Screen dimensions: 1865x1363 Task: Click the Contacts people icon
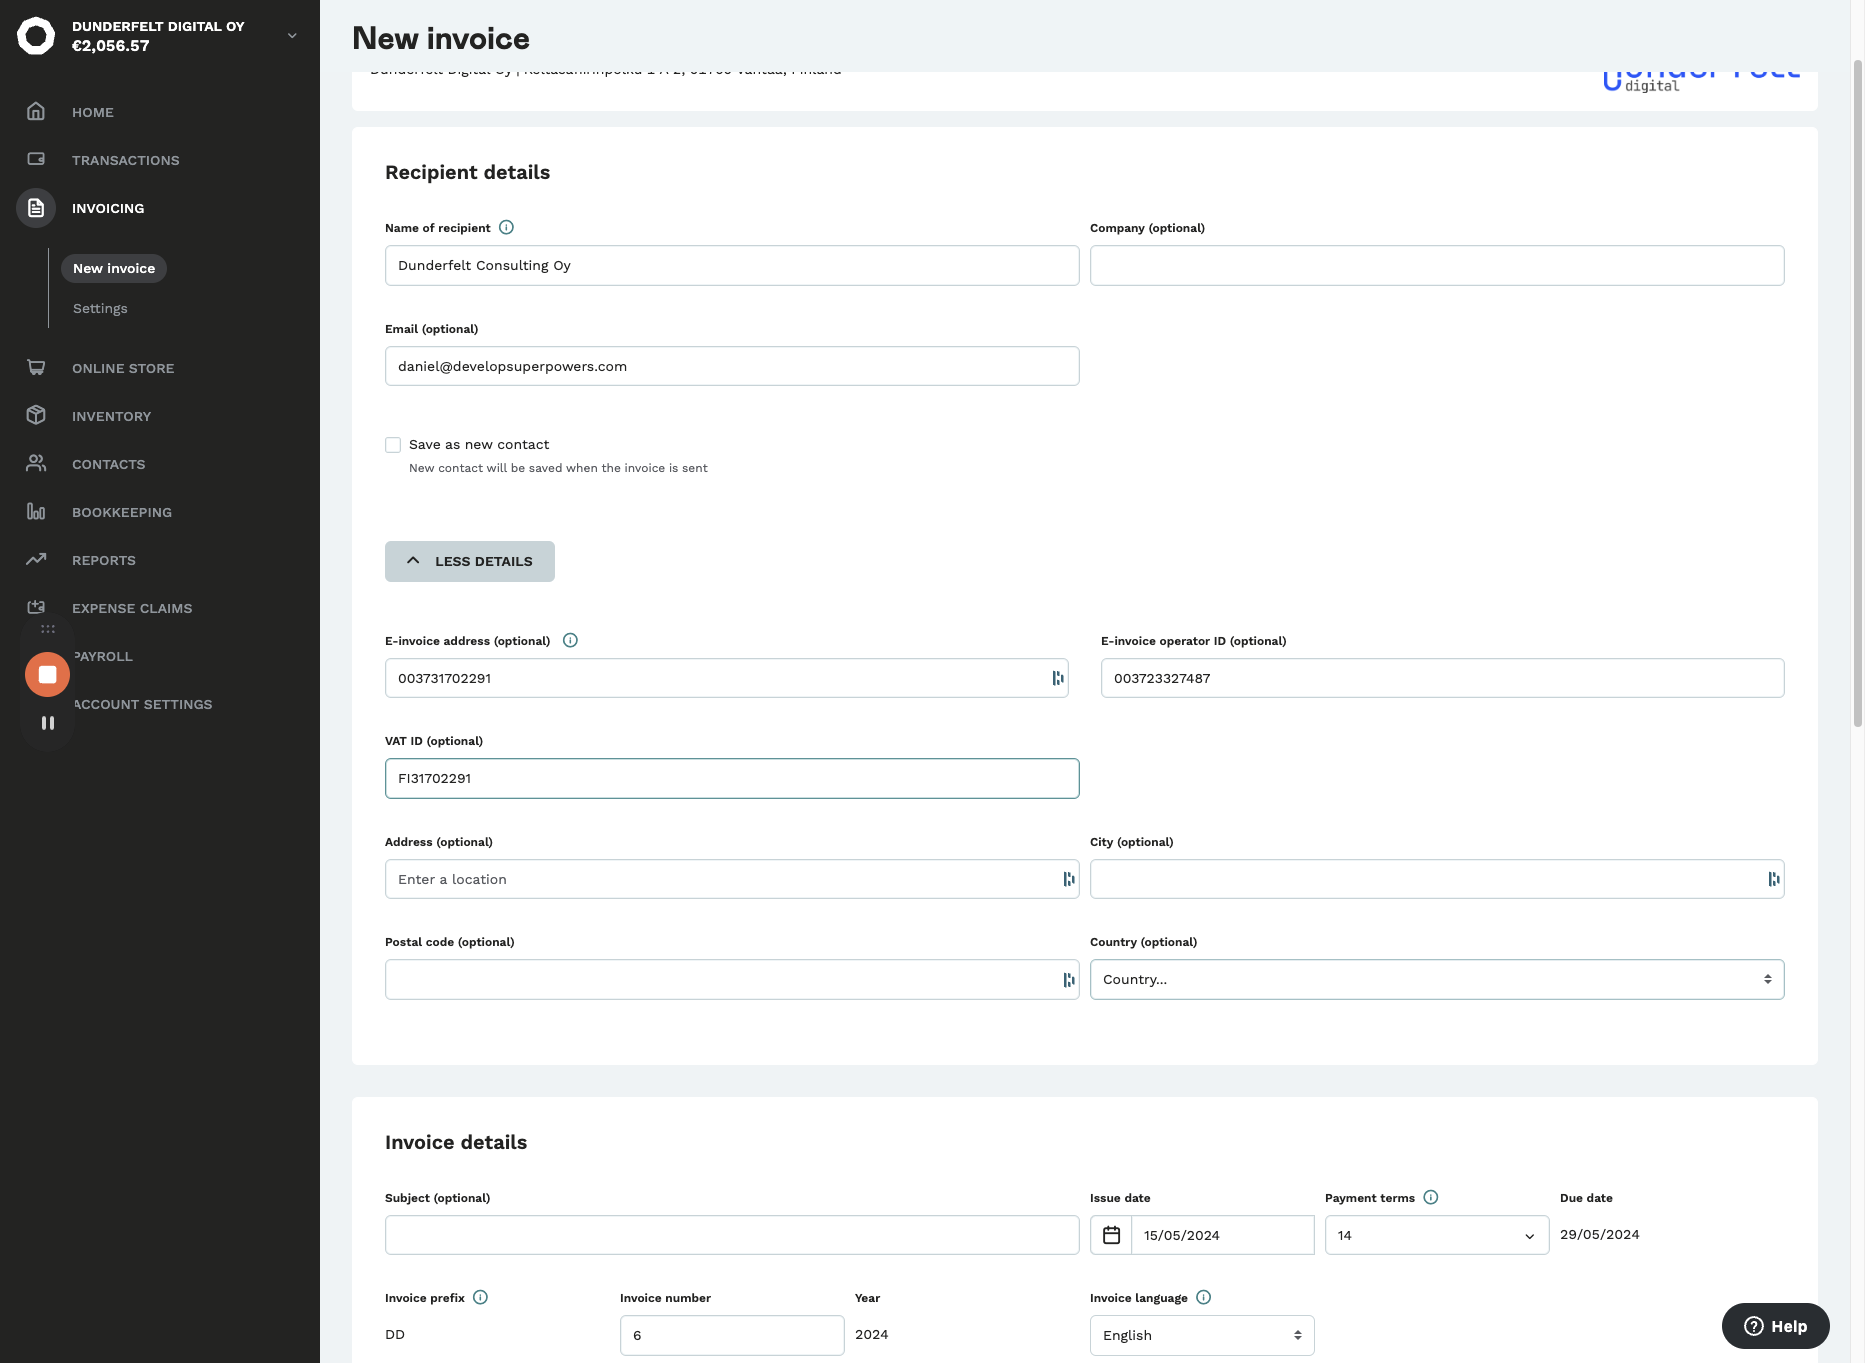[x=36, y=464]
